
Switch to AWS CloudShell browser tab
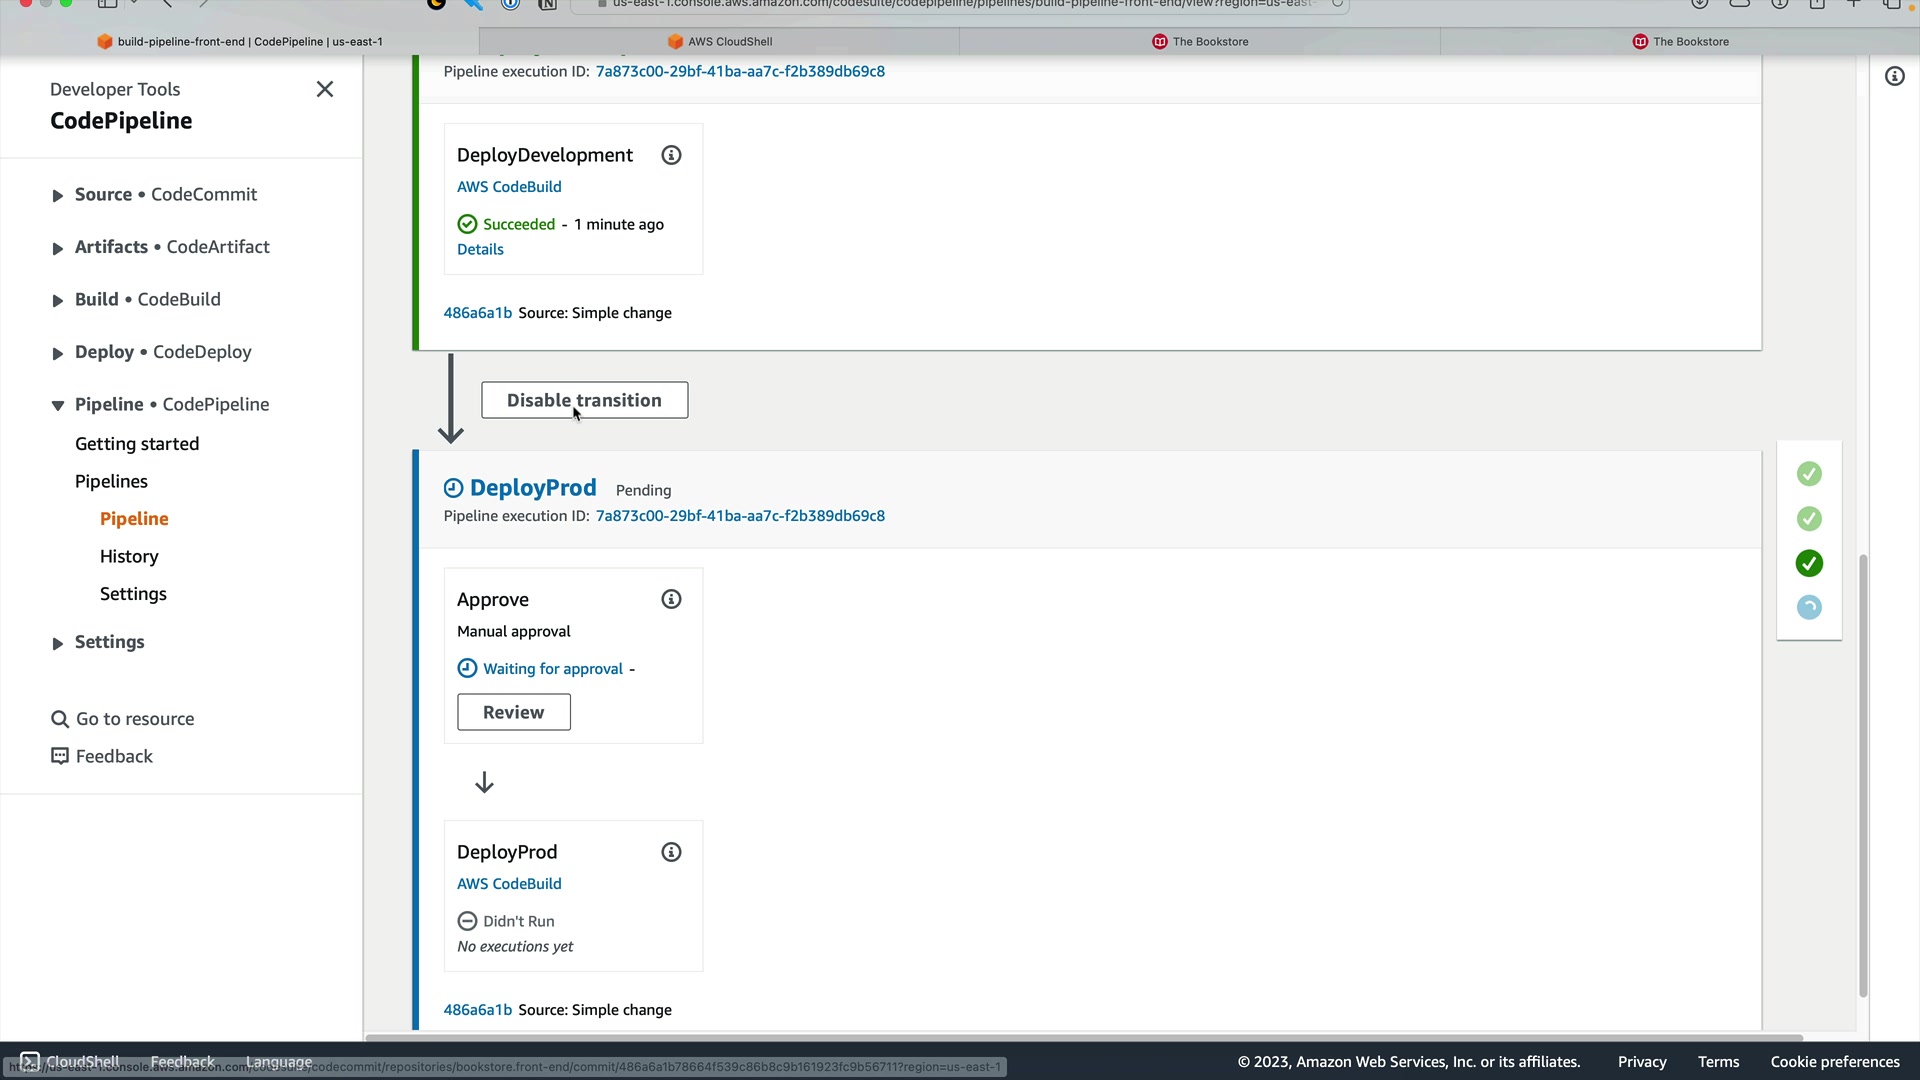pyautogui.click(x=720, y=41)
